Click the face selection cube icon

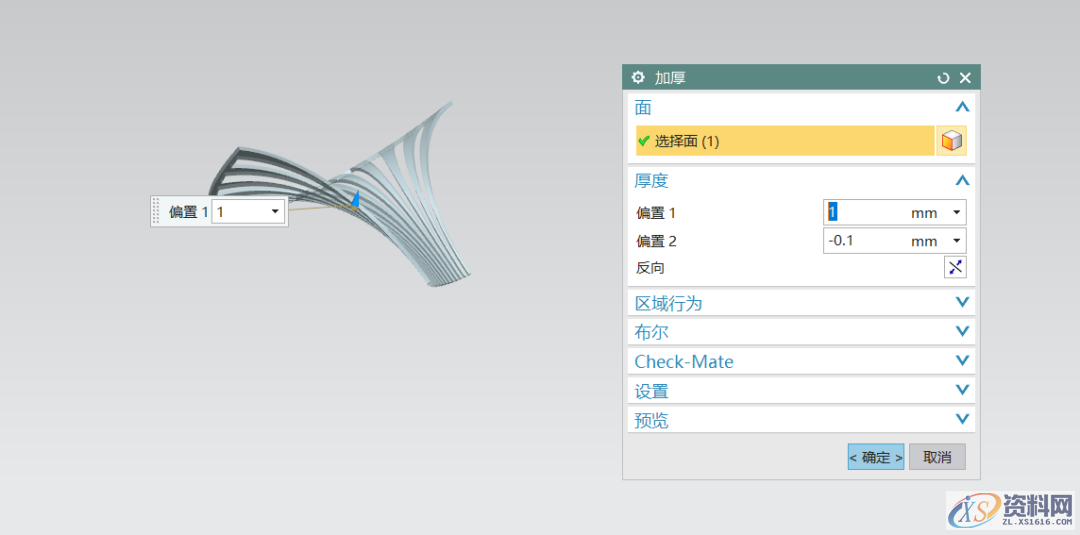pos(952,141)
